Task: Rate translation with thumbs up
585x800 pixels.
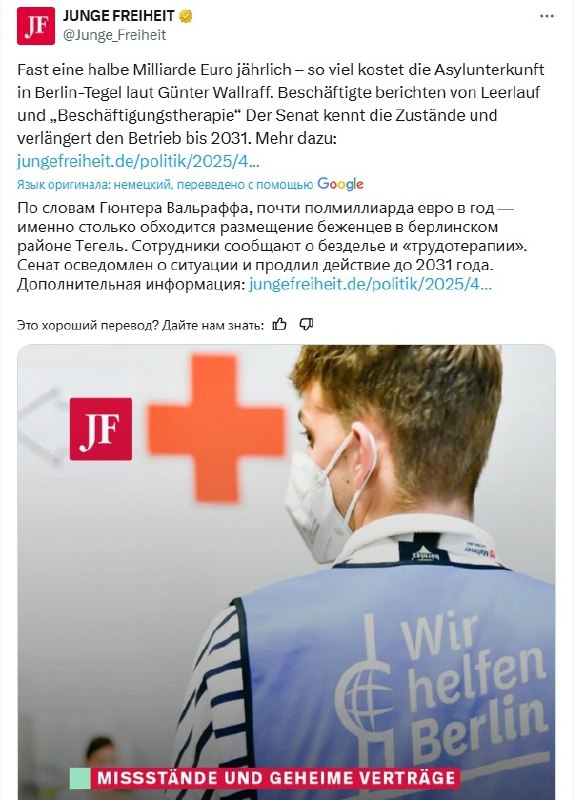Action: pos(279,324)
